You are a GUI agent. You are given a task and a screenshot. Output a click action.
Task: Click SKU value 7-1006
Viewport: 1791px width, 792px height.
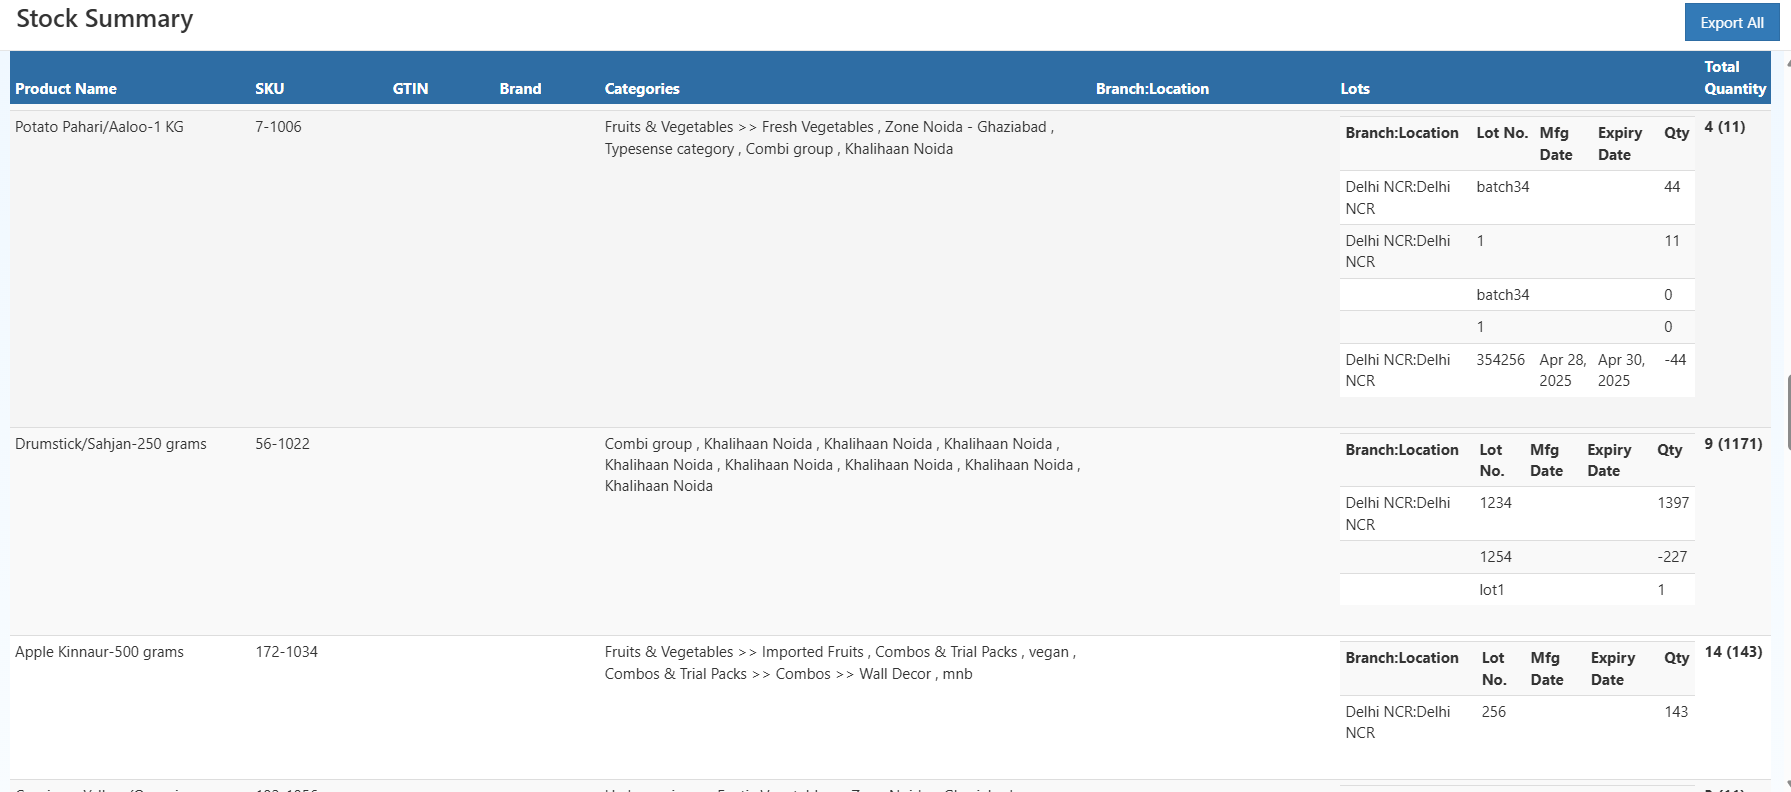click(x=278, y=127)
